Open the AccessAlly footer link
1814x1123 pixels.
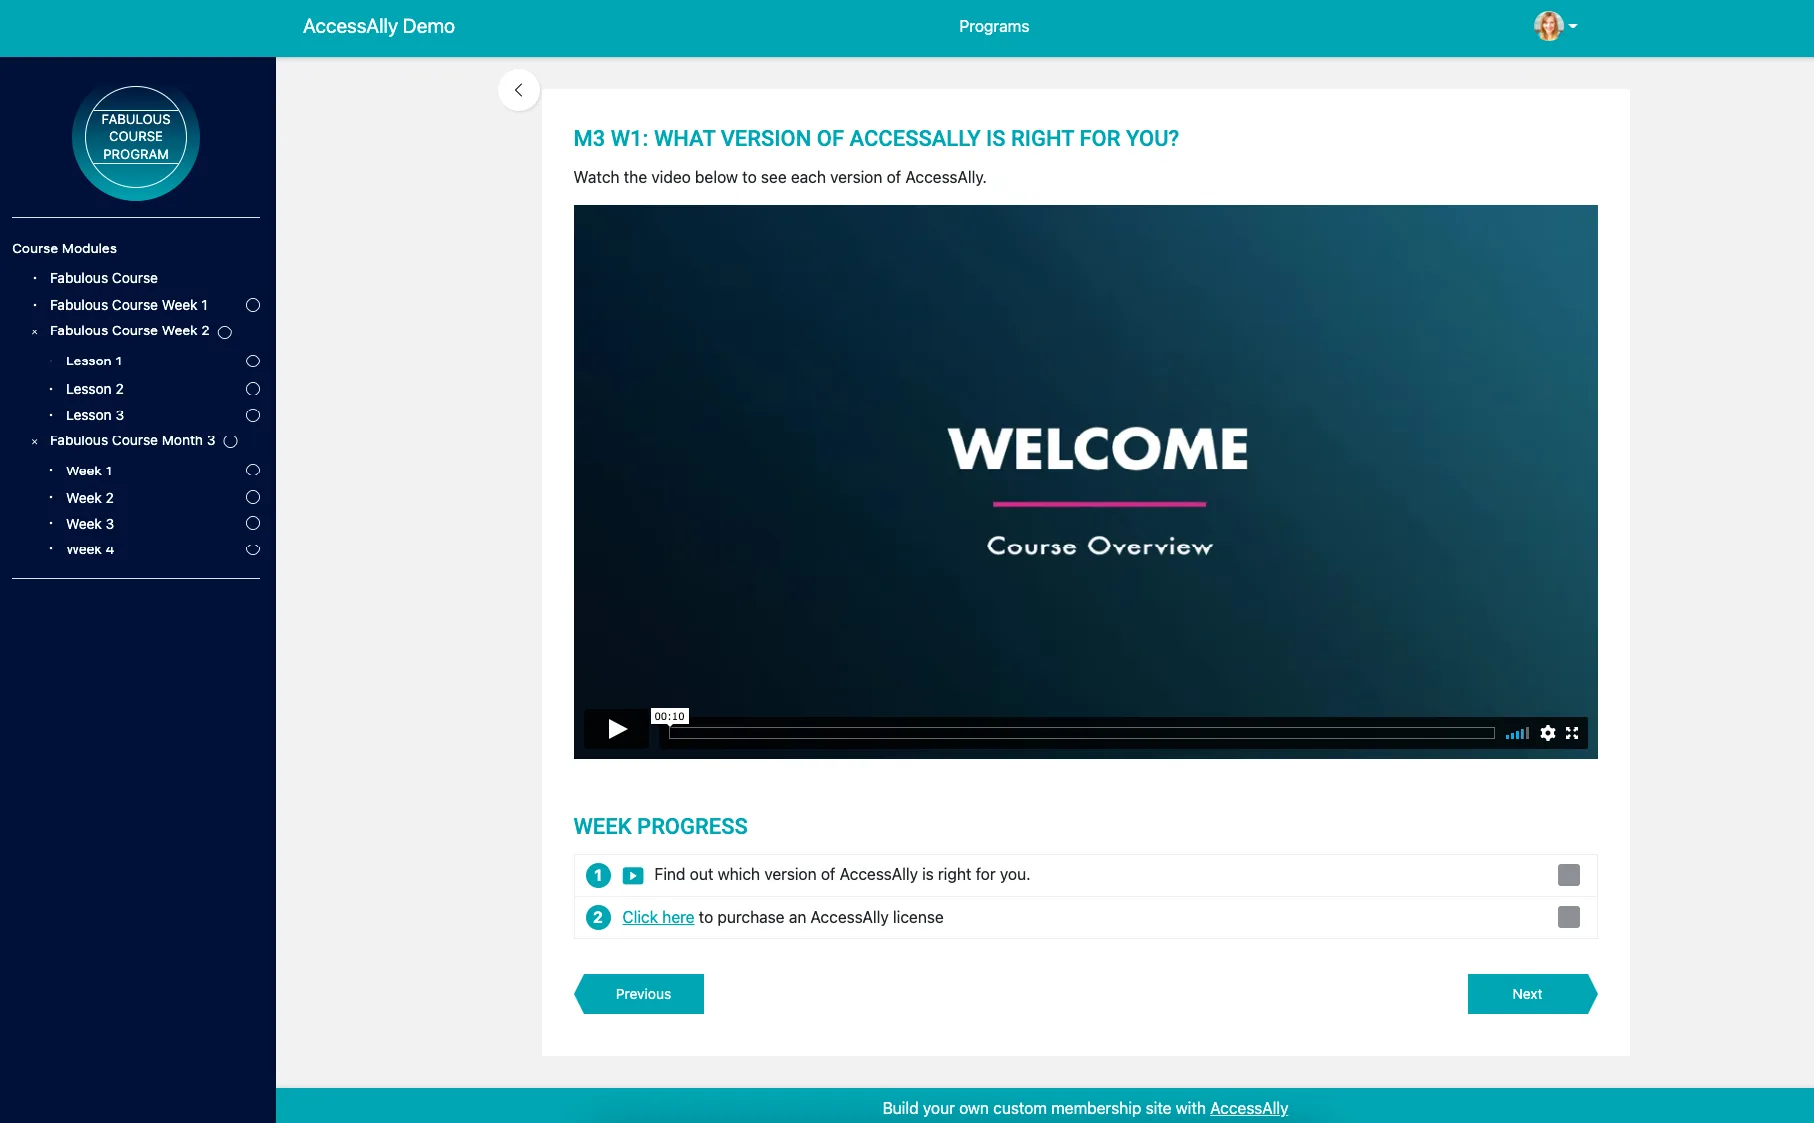coord(1249,1108)
